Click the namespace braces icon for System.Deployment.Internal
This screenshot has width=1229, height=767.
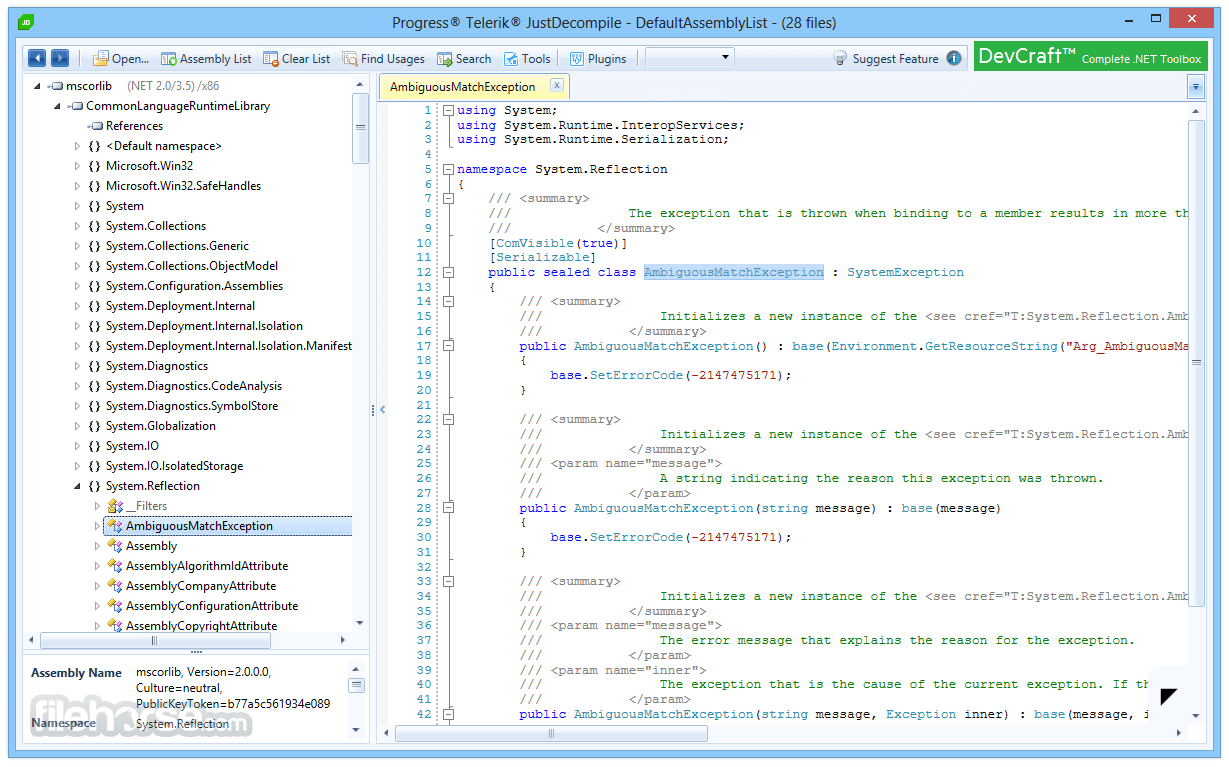94,306
